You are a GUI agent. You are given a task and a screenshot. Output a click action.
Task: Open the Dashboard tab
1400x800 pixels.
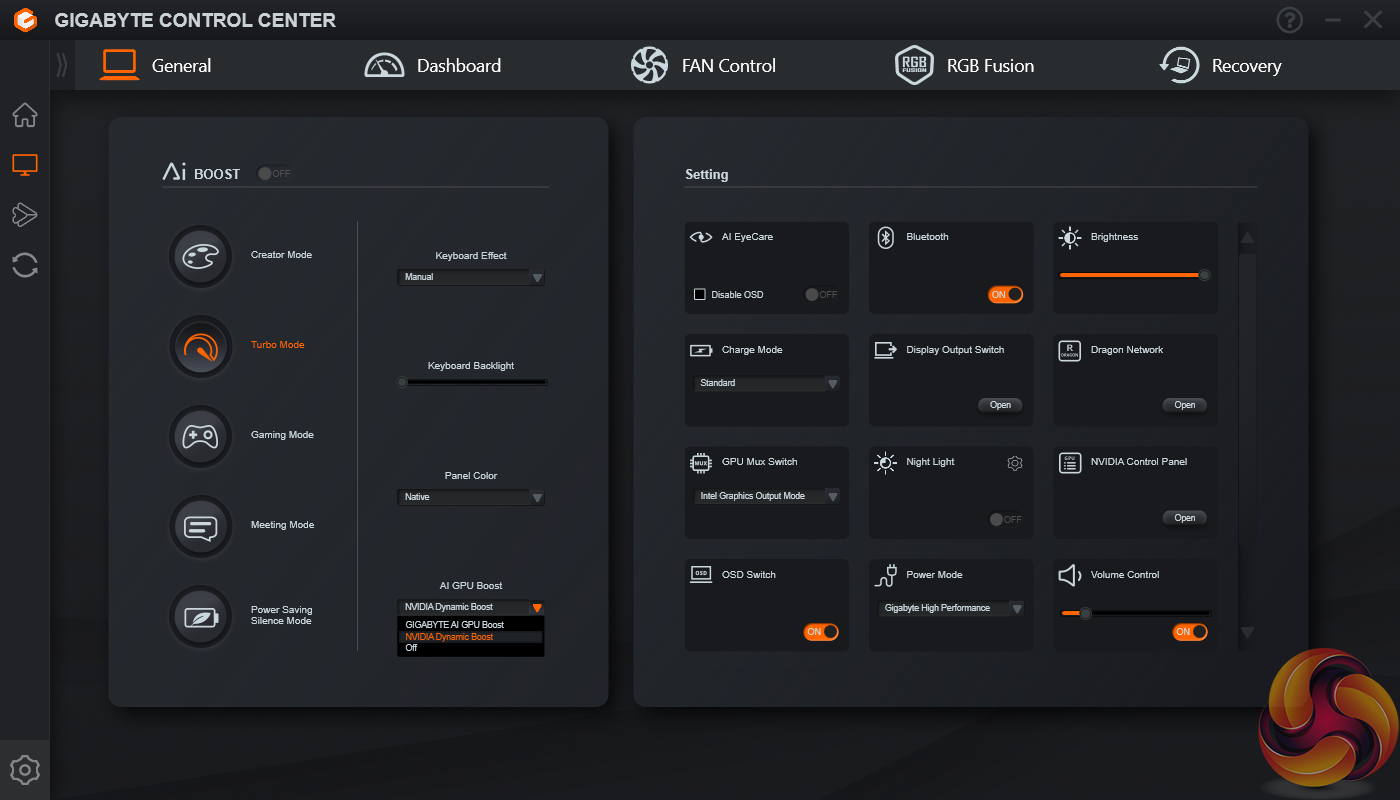click(433, 66)
